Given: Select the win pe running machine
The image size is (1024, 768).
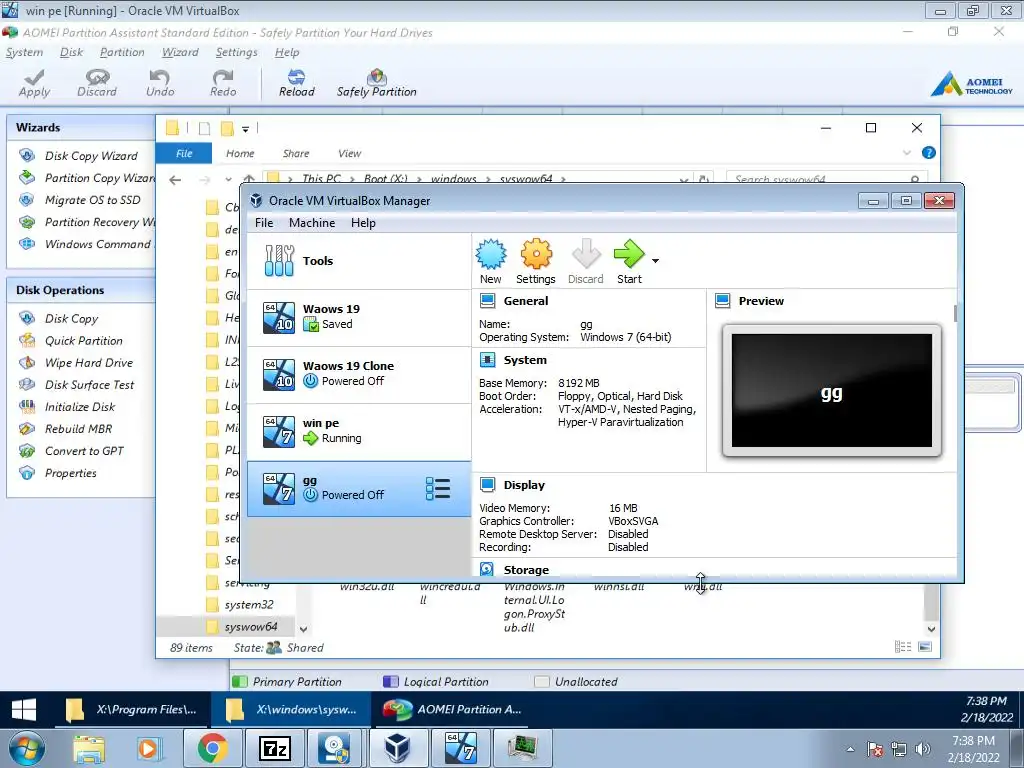Looking at the screenshot, I should click(x=359, y=431).
